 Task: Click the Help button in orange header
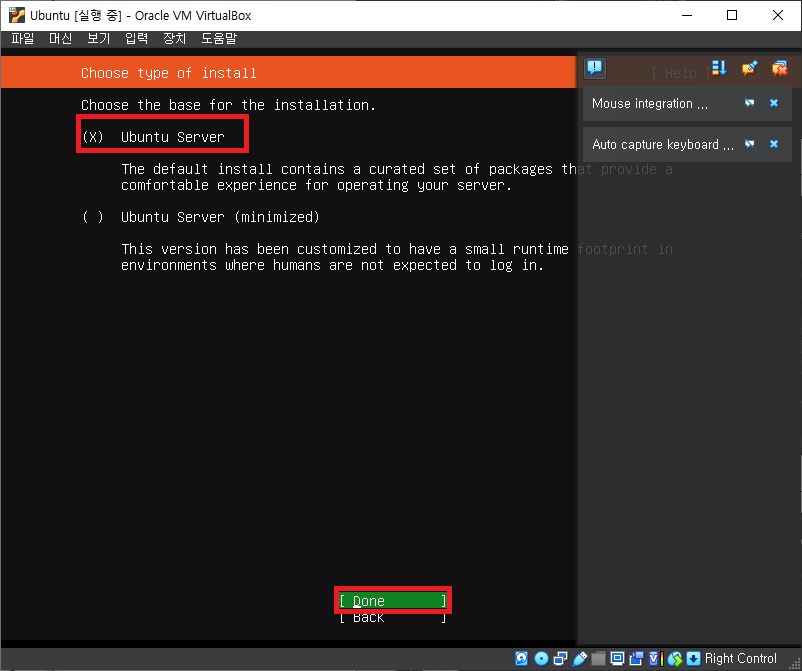pyautogui.click(x=680, y=73)
